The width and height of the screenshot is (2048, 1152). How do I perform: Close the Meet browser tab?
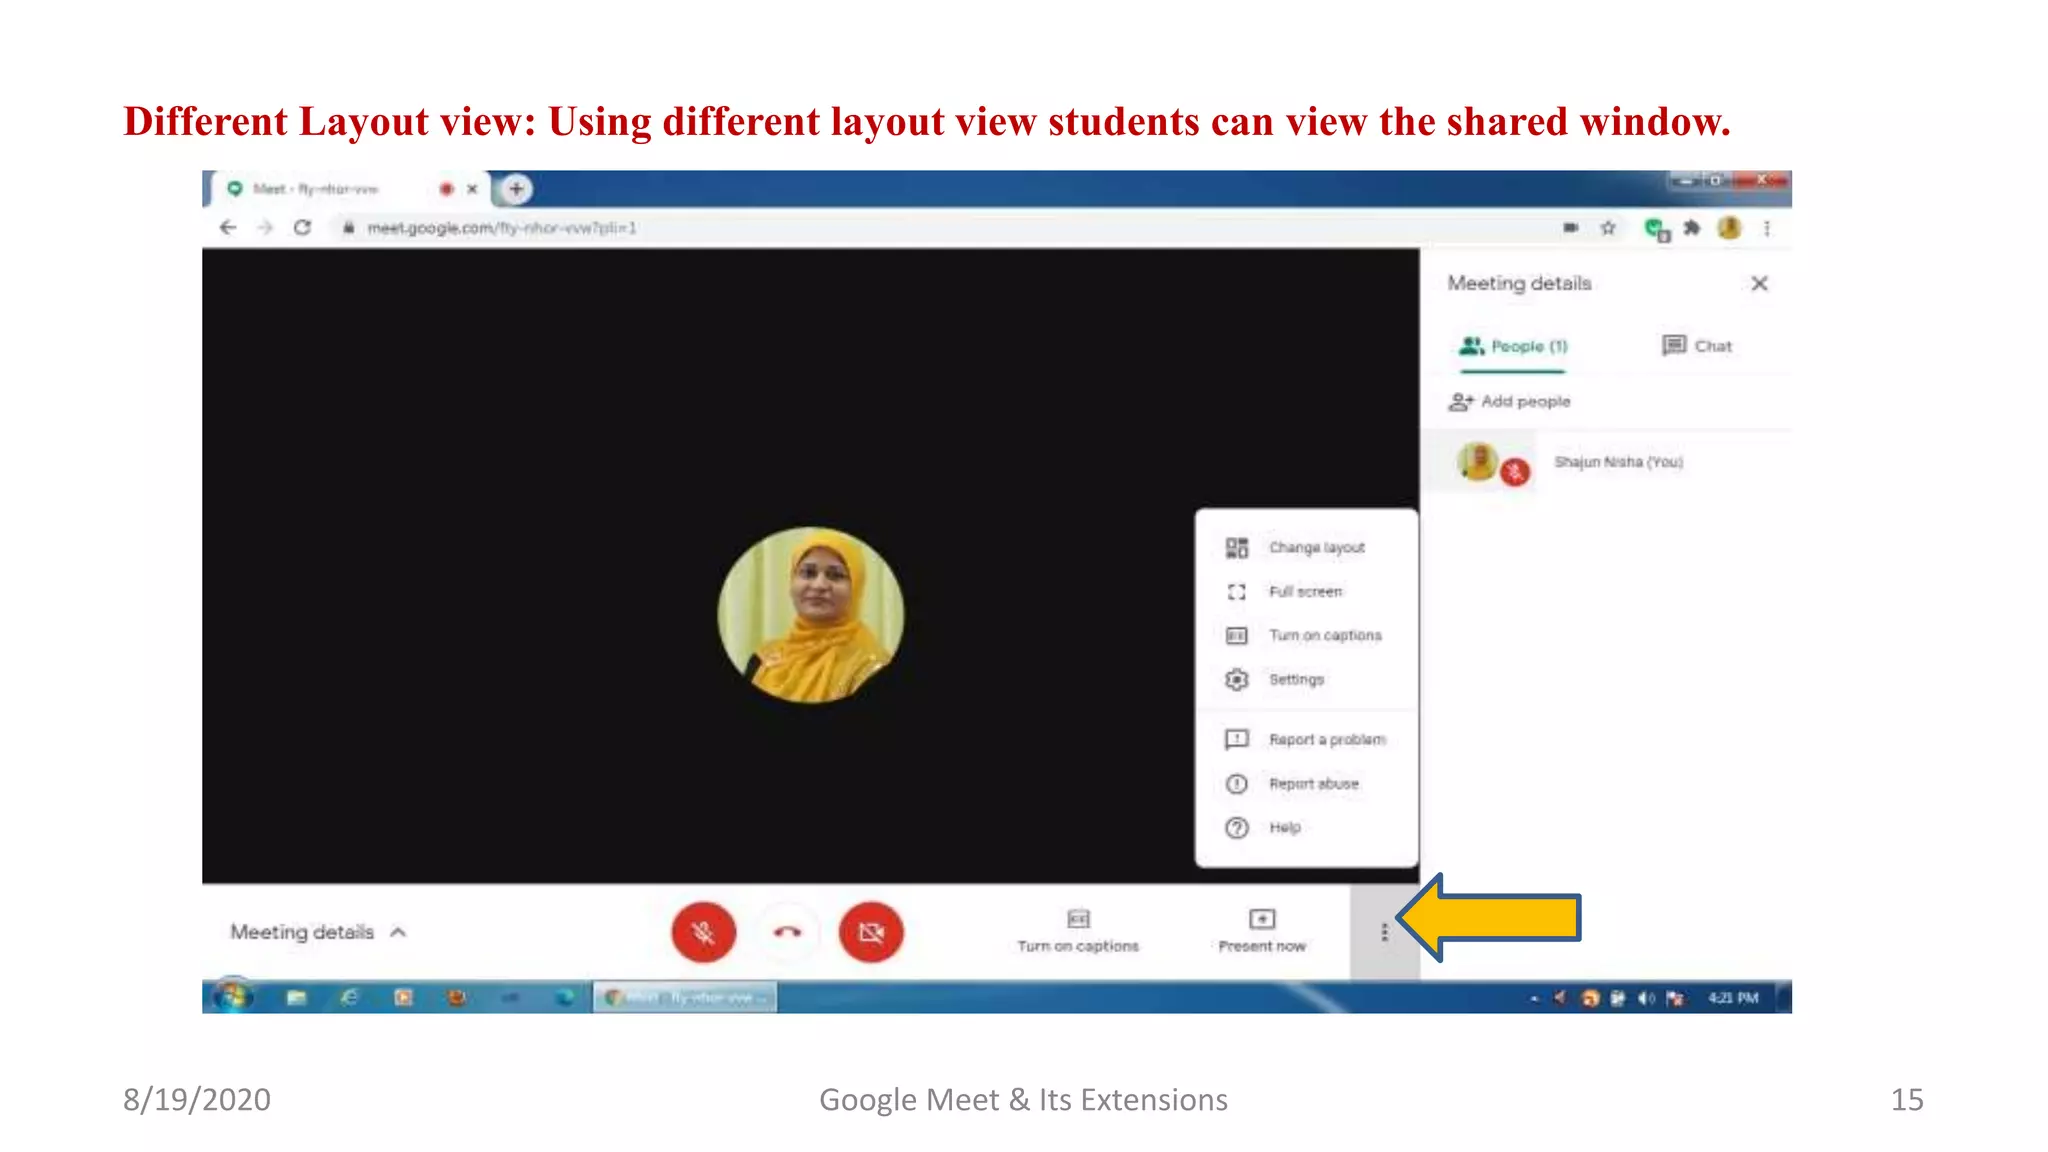pyautogui.click(x=472, y=188)
